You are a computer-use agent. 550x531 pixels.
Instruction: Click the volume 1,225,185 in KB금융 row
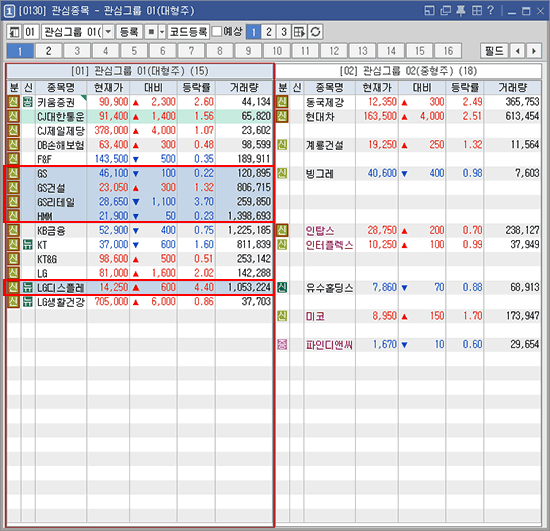(x=249, y=230)
